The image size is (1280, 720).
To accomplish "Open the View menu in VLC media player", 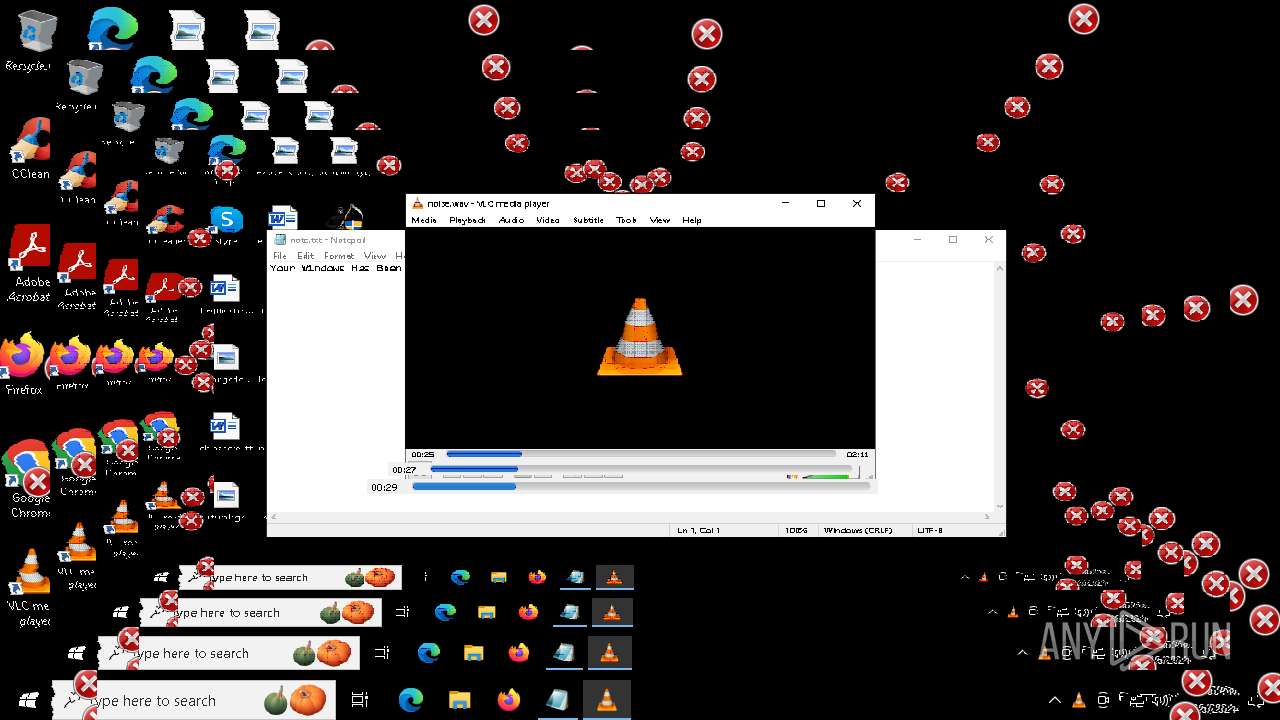I will (x=659, y=220).
